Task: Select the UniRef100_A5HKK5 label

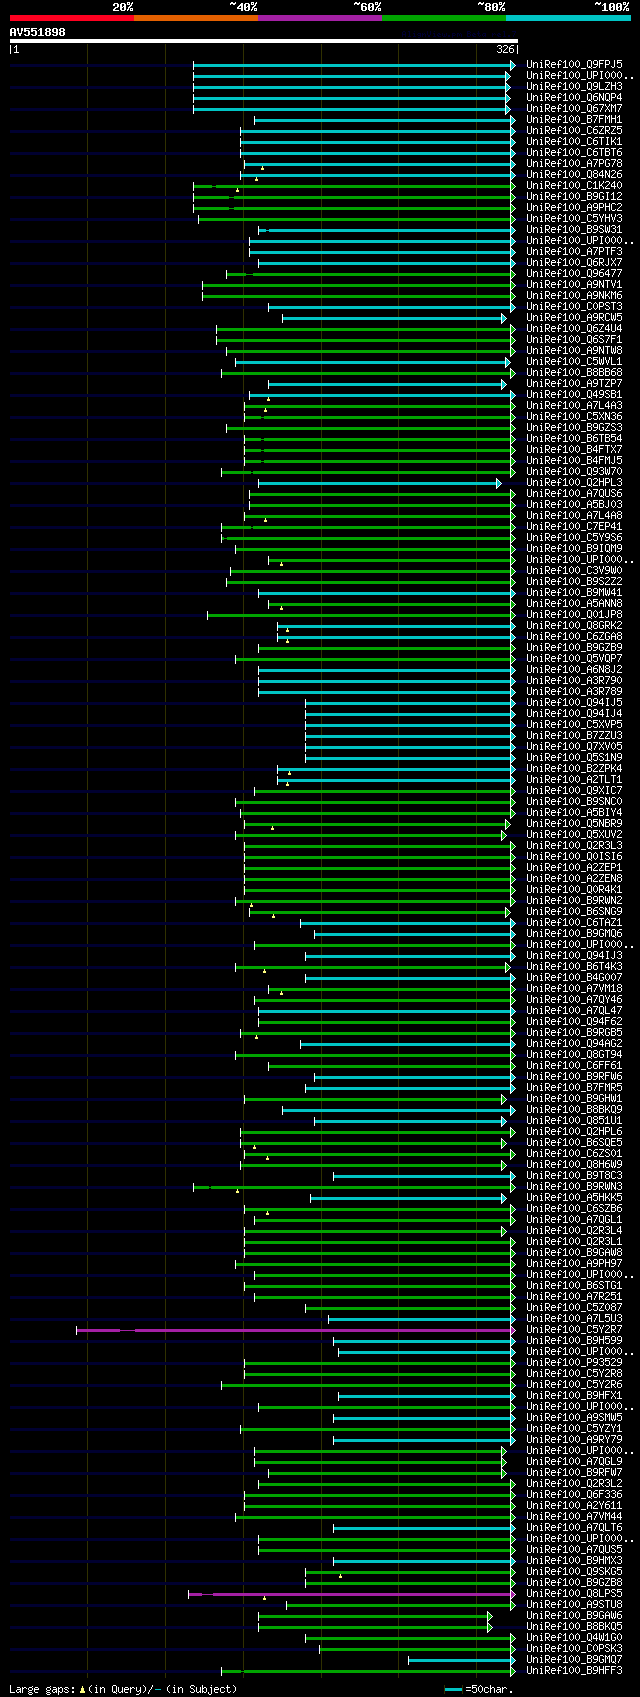Action: 574,1198
